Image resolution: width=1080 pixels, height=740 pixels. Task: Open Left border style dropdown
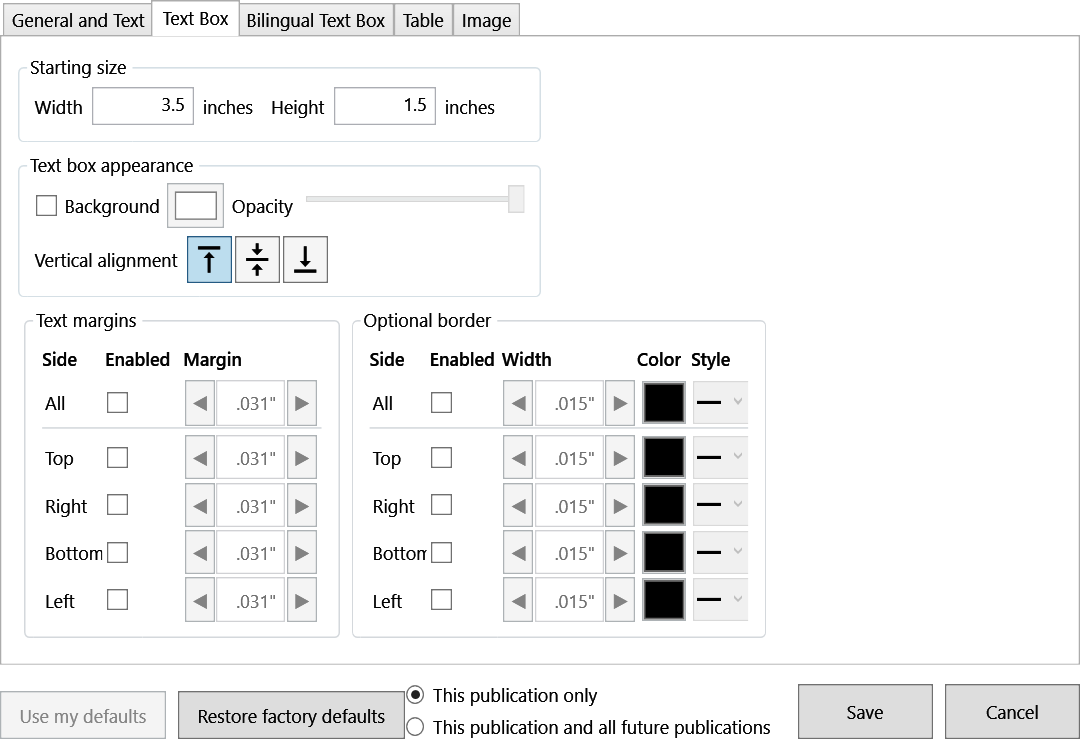[x=720, y=599]
